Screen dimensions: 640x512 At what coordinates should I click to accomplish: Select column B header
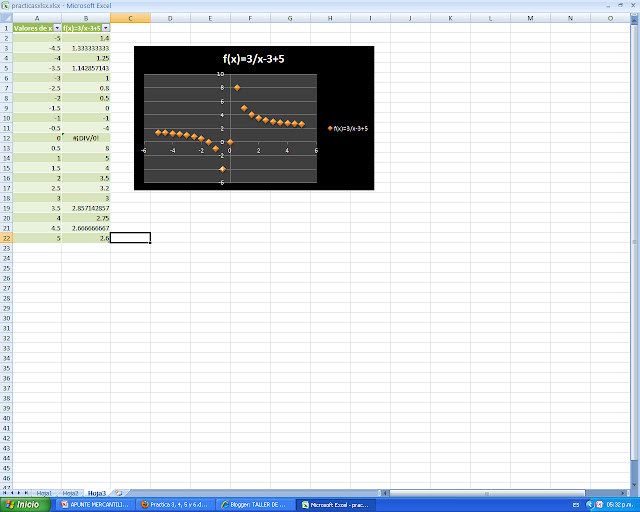point(86,18)
